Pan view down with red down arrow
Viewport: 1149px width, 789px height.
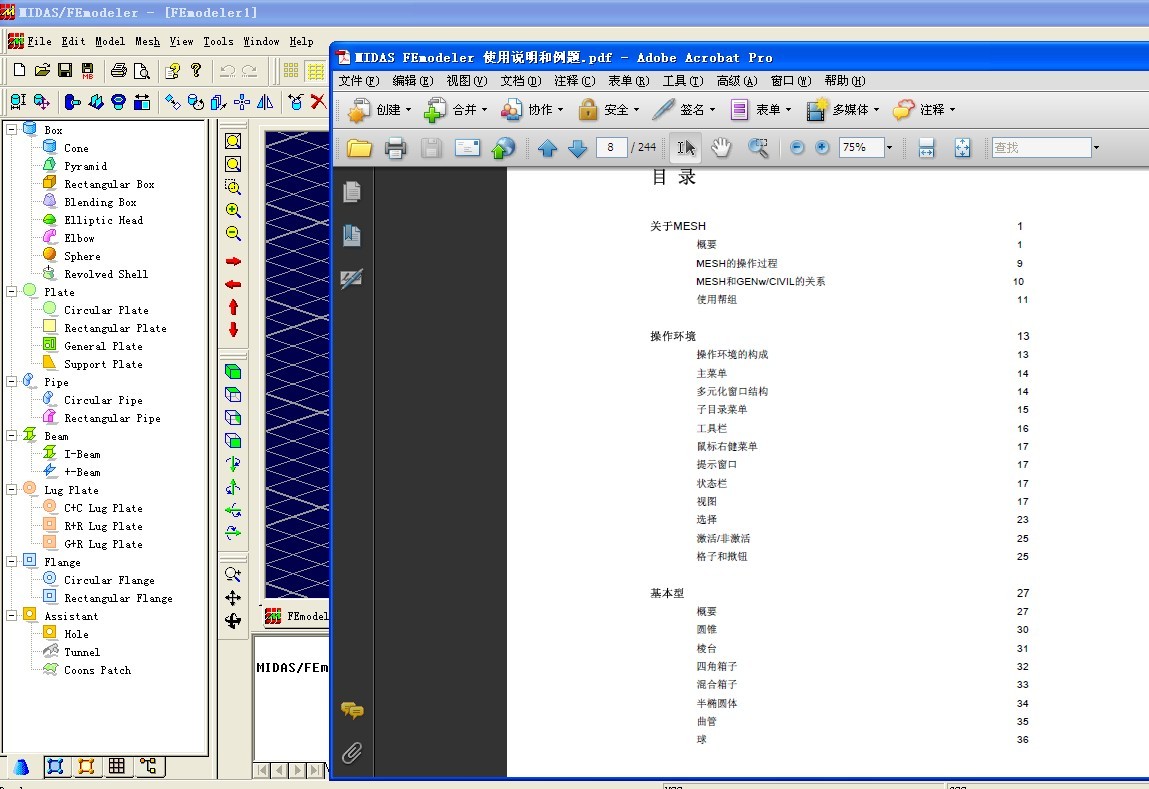pyautogui.click(x=233, y=330)
